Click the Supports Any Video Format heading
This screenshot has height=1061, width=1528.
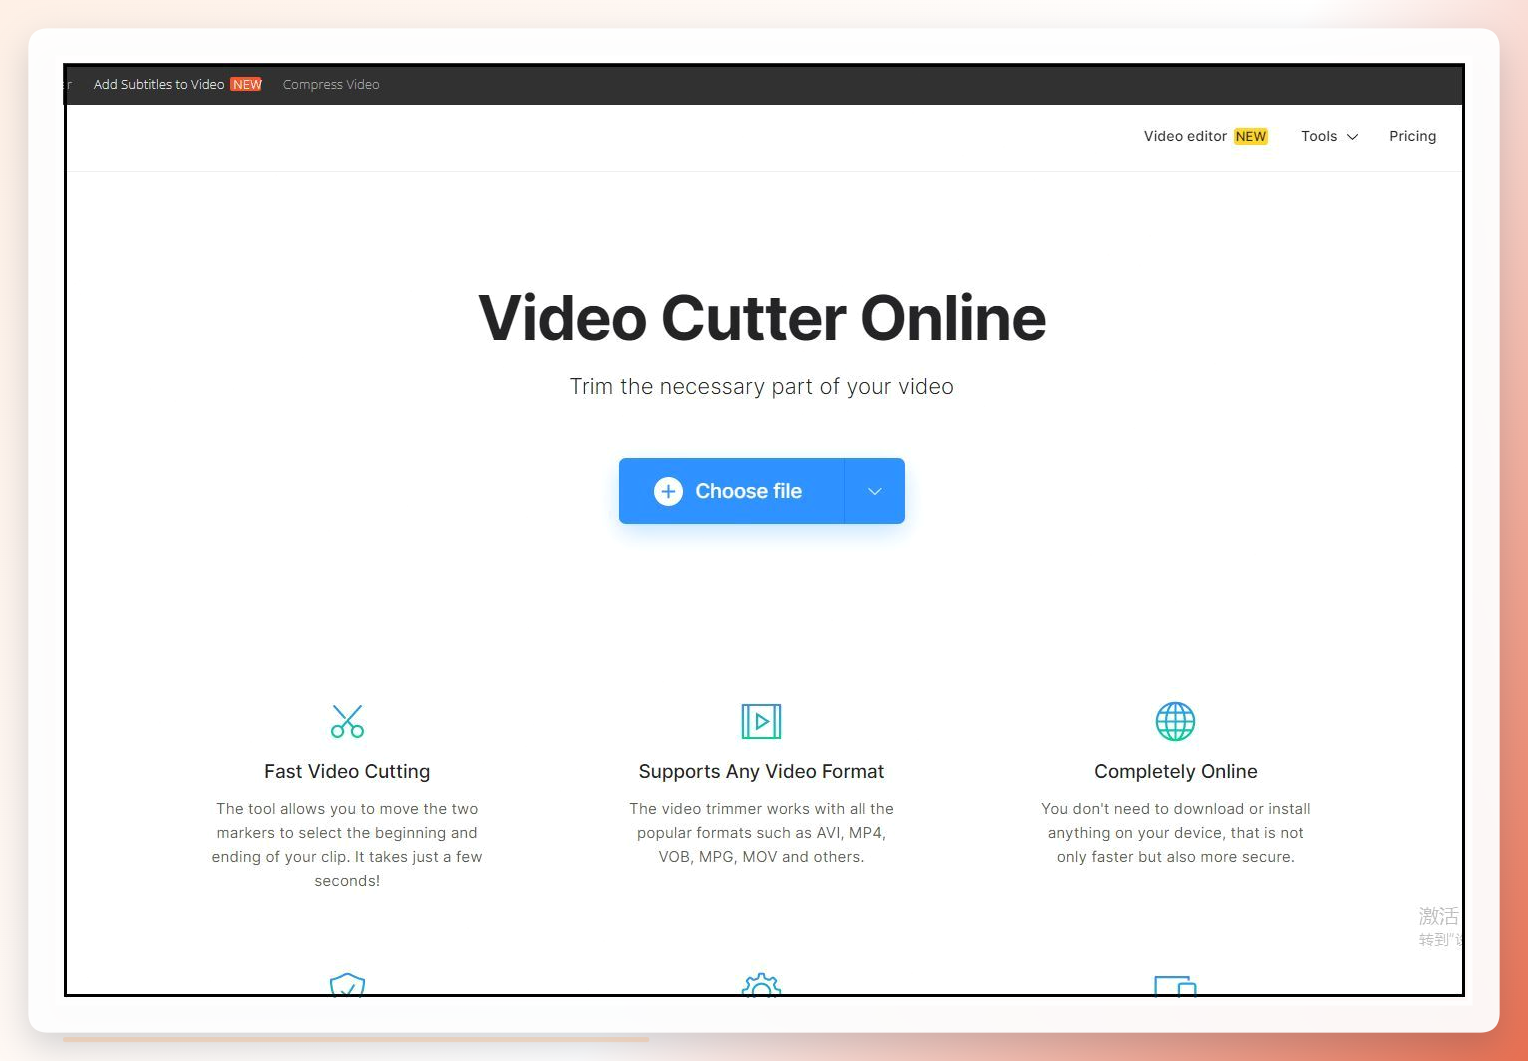coord(761,771)
